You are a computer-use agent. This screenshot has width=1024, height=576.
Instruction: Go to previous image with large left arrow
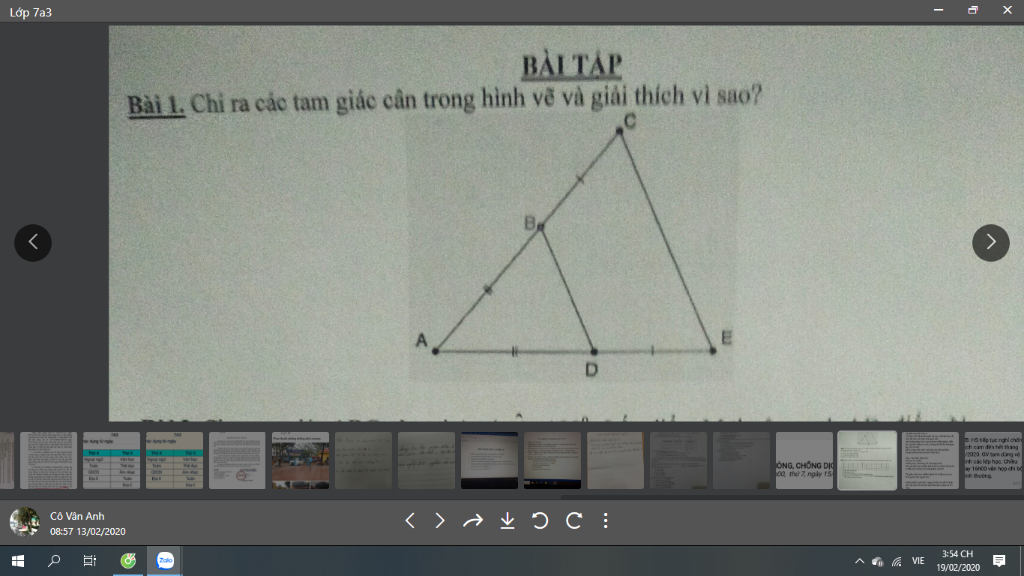[x=33, y=242]
